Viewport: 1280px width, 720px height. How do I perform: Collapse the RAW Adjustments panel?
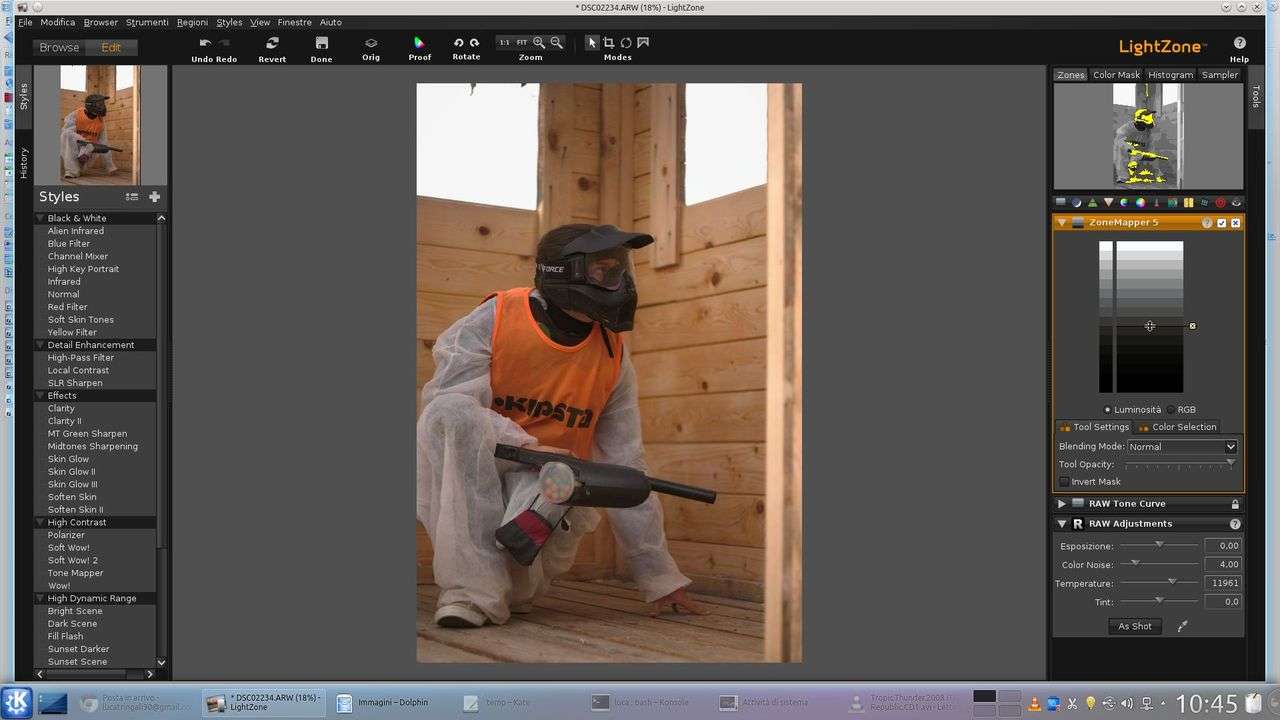coord(1062,524)
